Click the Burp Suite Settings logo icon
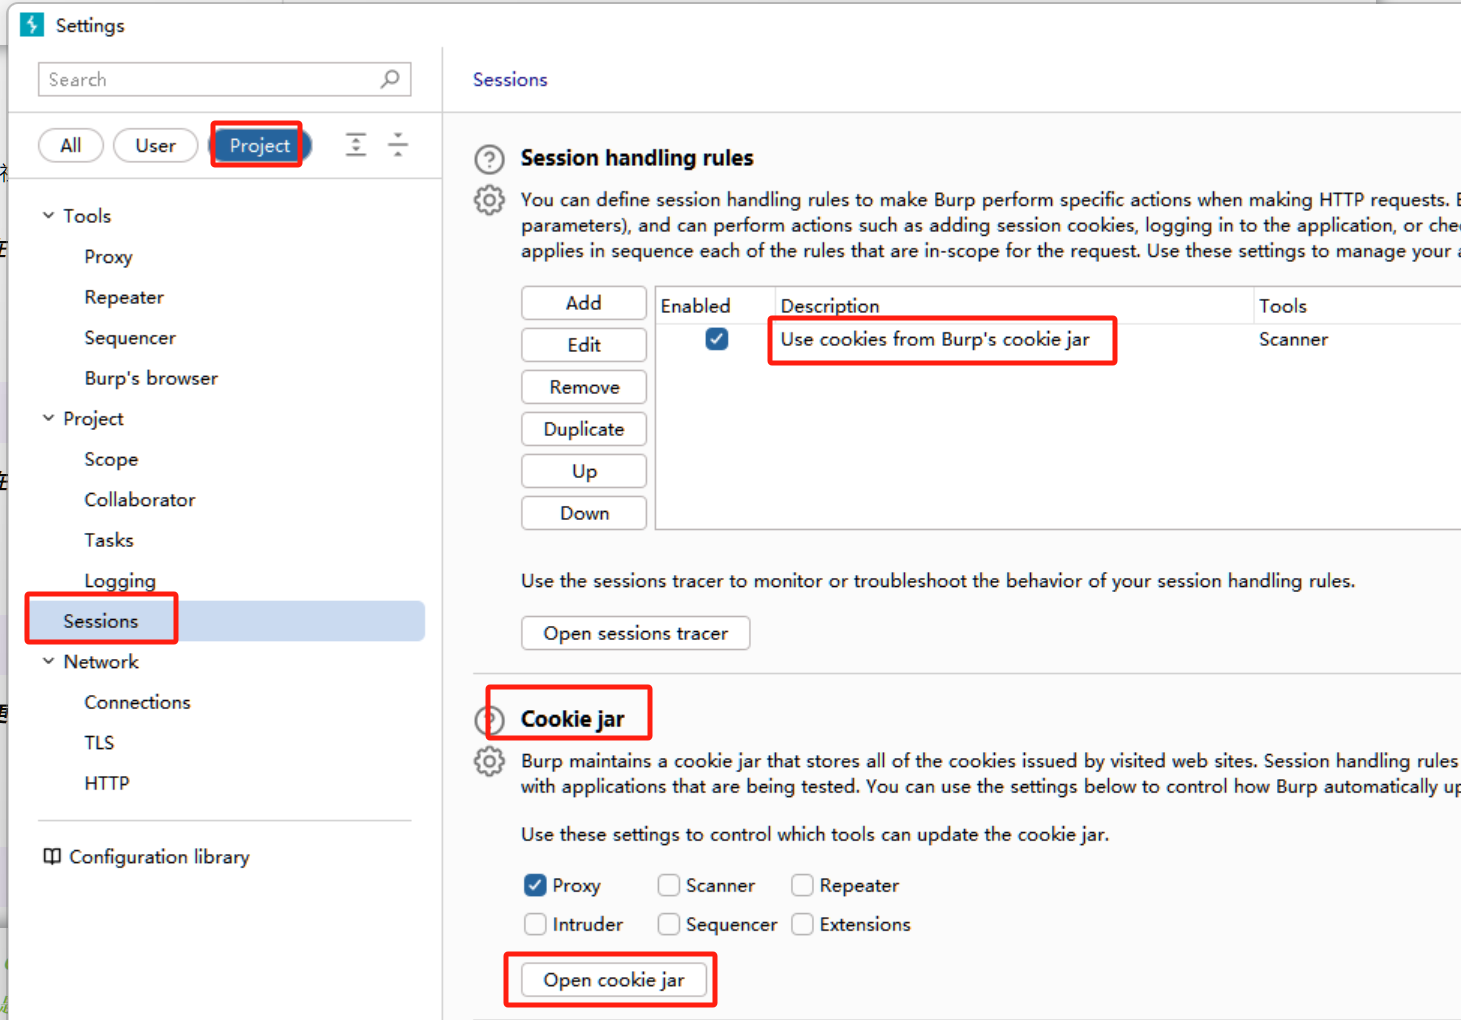 pos(32,24)
